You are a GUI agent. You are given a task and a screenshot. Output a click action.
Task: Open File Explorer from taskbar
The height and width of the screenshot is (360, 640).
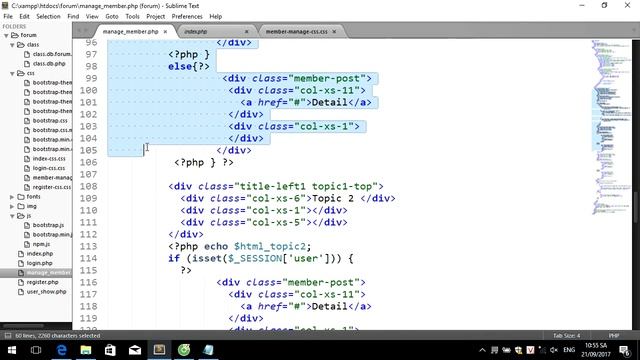pyautogui.click(x=86, y=350)
